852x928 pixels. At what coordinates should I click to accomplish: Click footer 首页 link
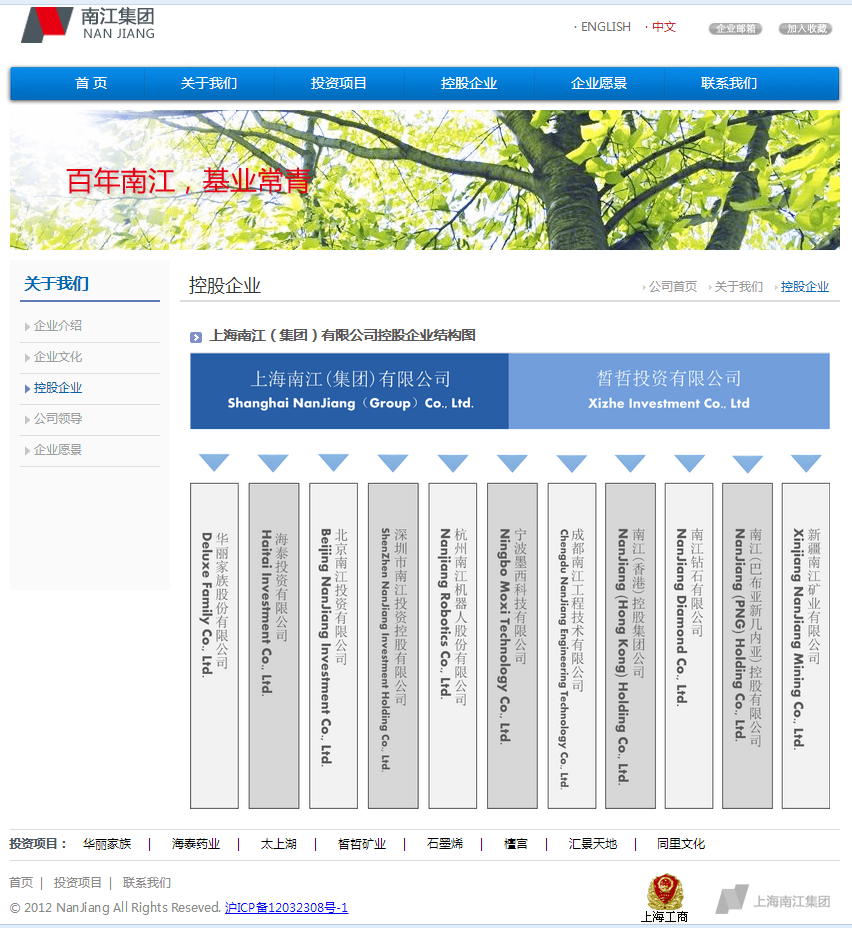[x=21, y=882]
